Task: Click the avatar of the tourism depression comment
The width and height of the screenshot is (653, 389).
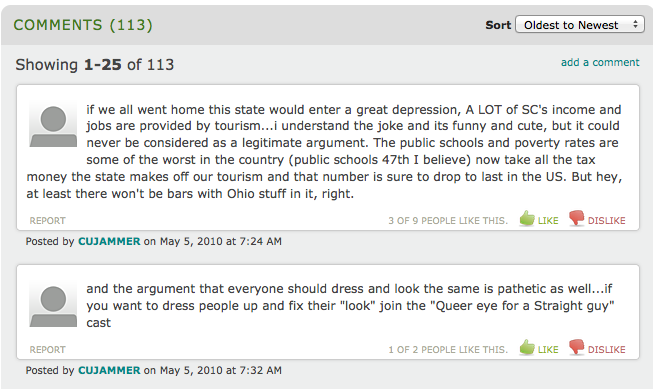Action: click(x=53, y=124)
